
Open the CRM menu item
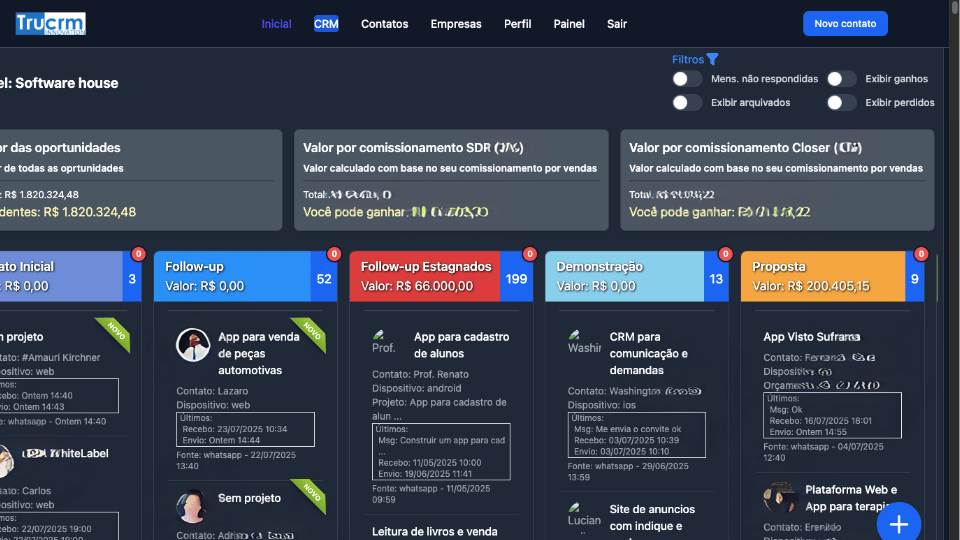[326, 24]
